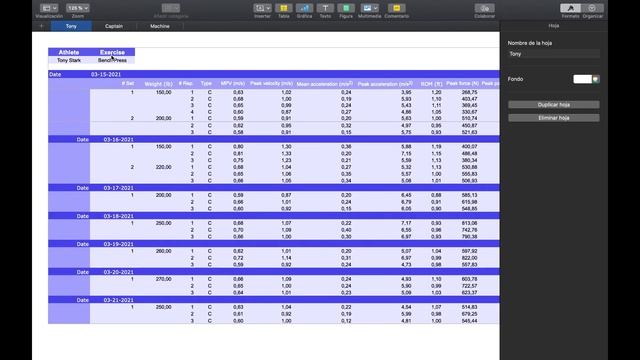
Task: Switch to the Captain sheet tab
Action: point(114,26)
